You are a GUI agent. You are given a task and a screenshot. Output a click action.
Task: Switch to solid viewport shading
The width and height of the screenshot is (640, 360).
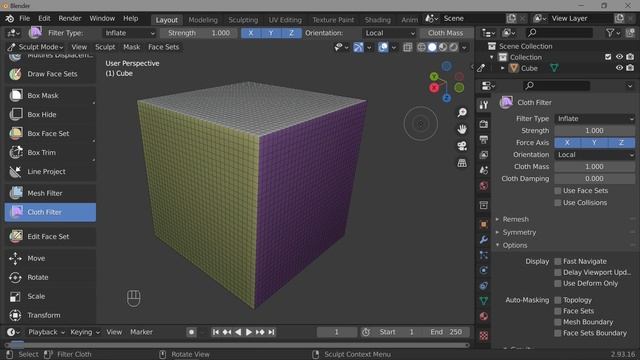(x=432, y=47)
